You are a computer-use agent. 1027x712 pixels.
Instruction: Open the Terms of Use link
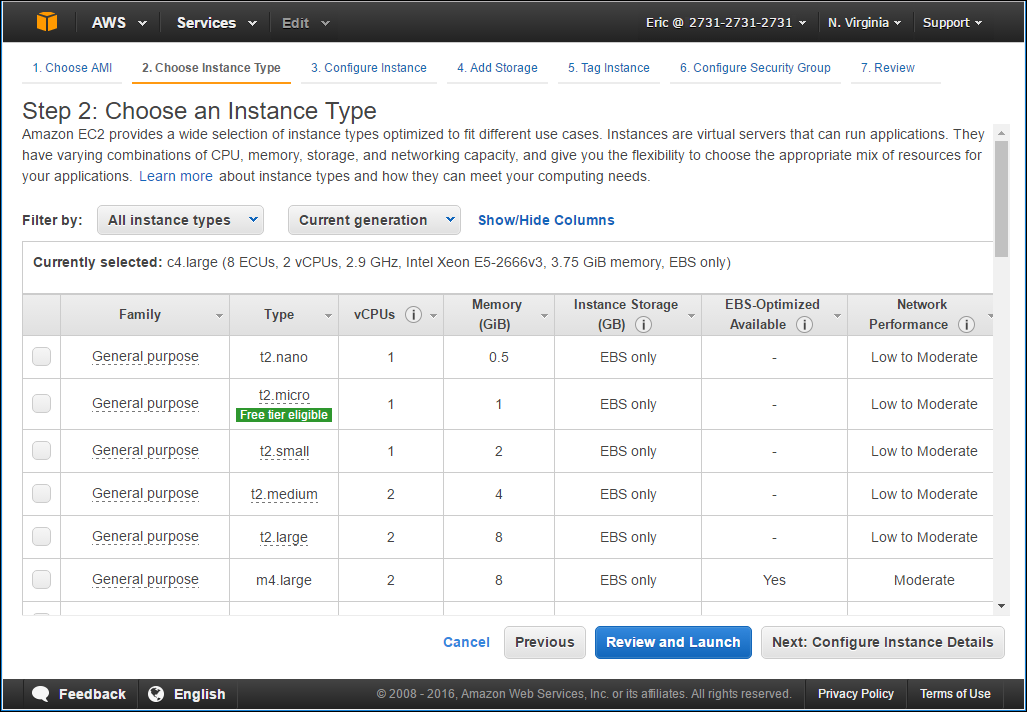coord(955,694)
